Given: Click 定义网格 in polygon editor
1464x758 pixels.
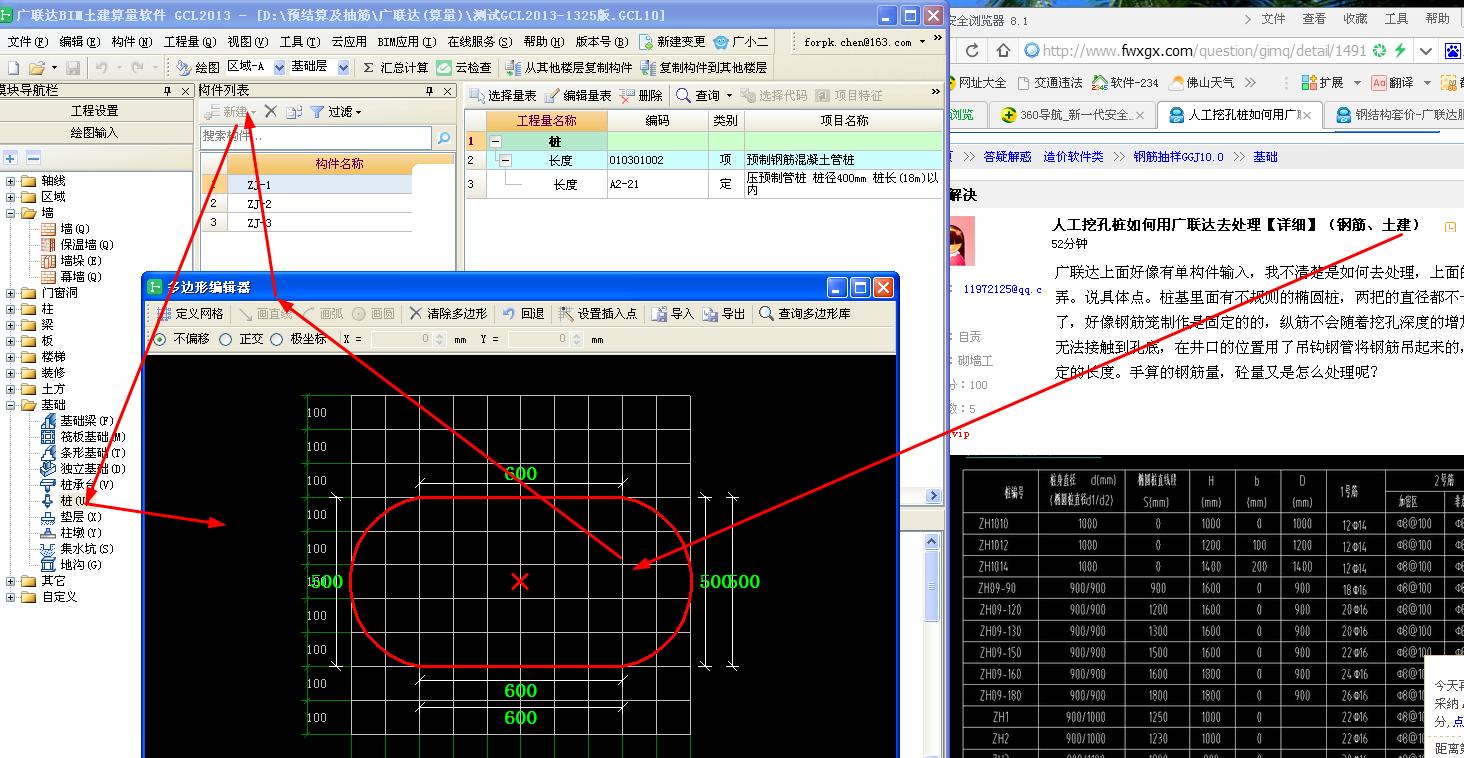Looking at the screenshot, I should coord(191,313).
